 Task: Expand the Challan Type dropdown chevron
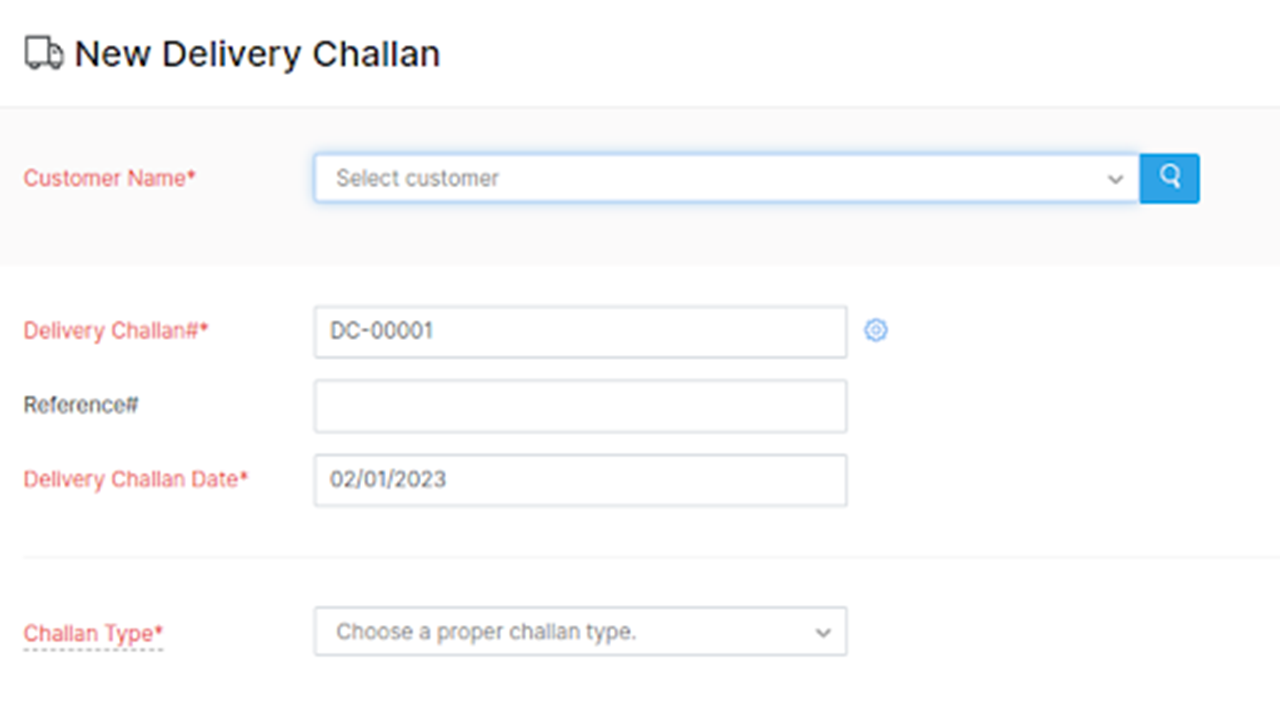823,632
